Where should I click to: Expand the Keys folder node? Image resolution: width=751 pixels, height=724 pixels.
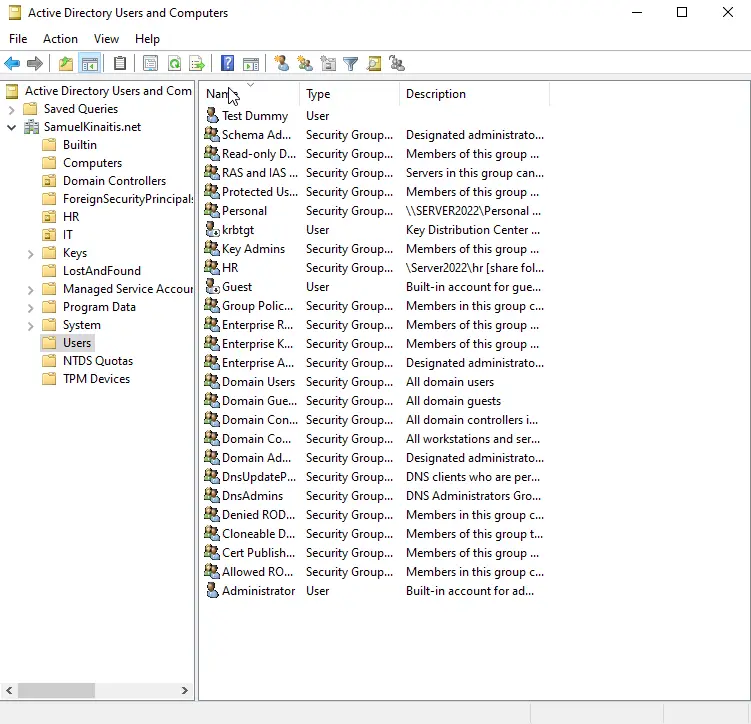pos(31,253)
